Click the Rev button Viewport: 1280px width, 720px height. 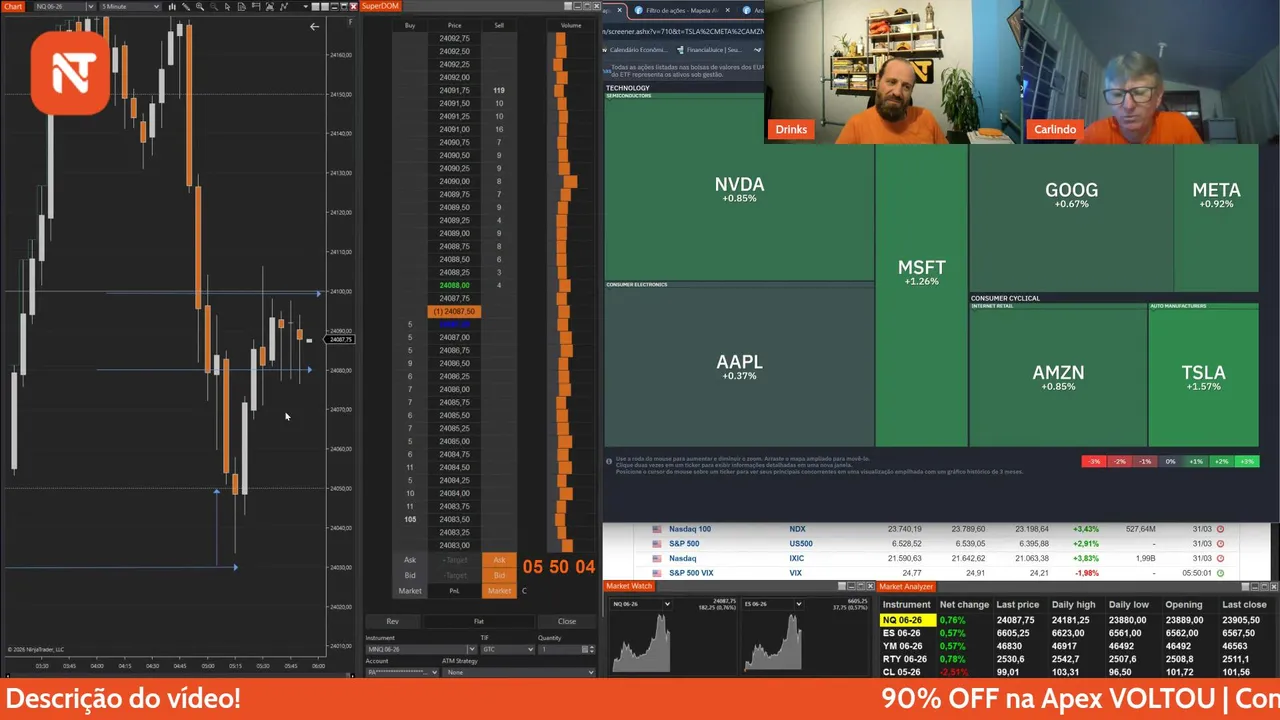click(392, 621)
